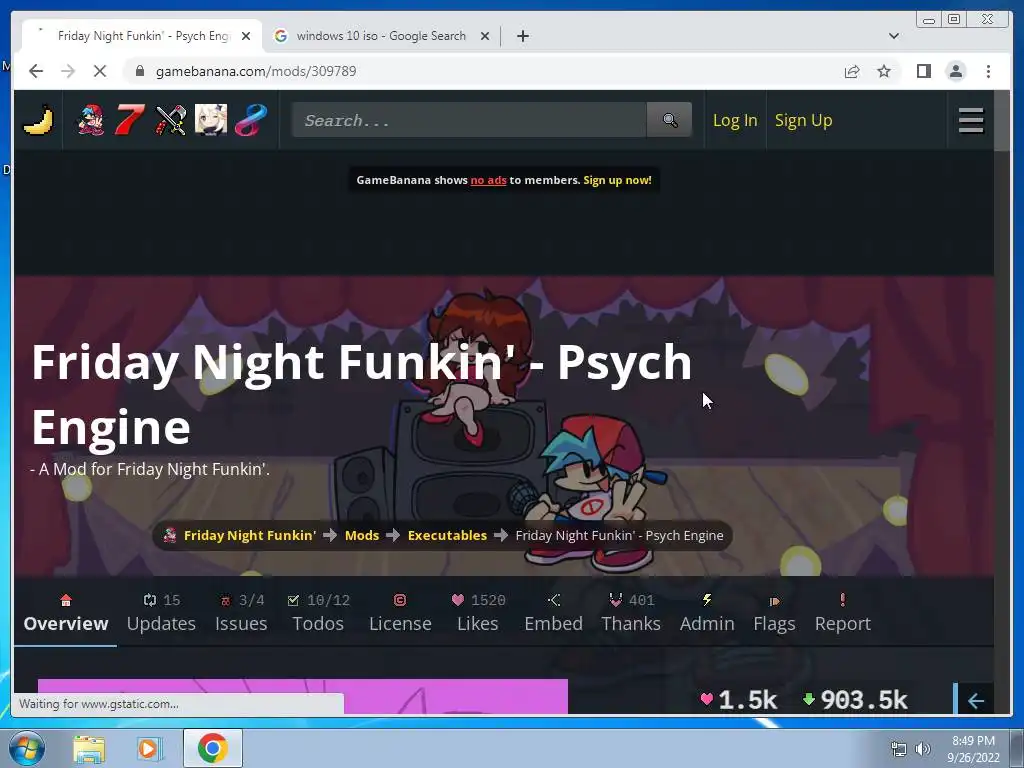
Task: Open the Thanks tab
Action: 631,613
